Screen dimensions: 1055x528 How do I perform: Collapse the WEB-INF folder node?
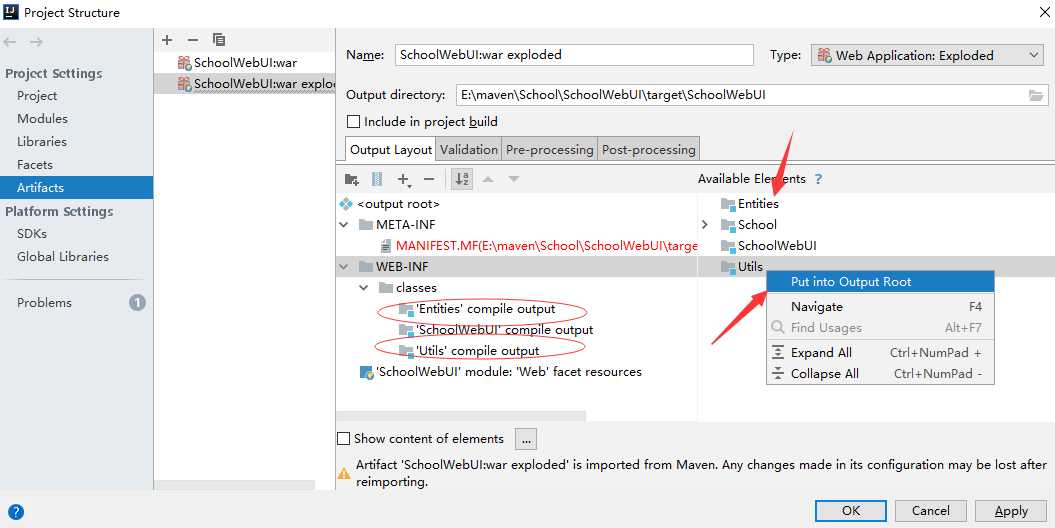pyautogui.click(x=344, y=266)
